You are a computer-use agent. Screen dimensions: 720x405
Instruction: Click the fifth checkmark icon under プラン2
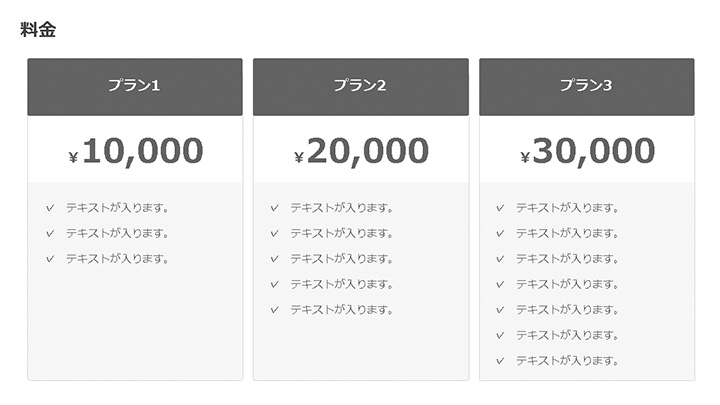coord(274,310)
